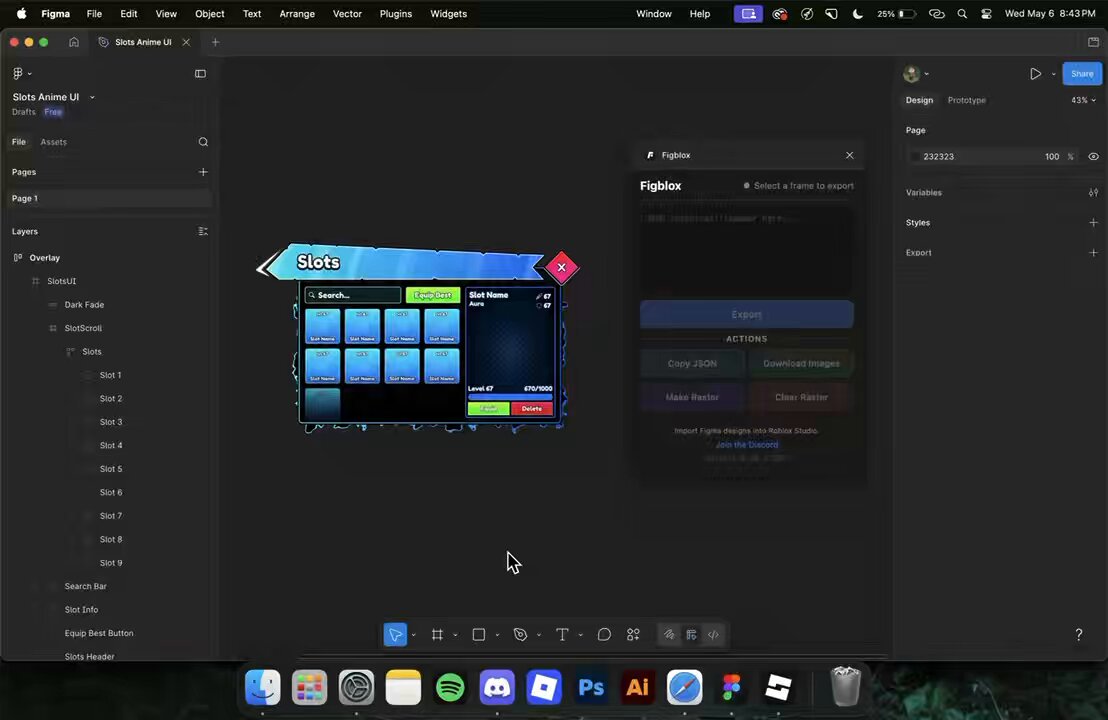Select the Frame tool
This screenshot has width=1108, height=720.
[437, 635]
